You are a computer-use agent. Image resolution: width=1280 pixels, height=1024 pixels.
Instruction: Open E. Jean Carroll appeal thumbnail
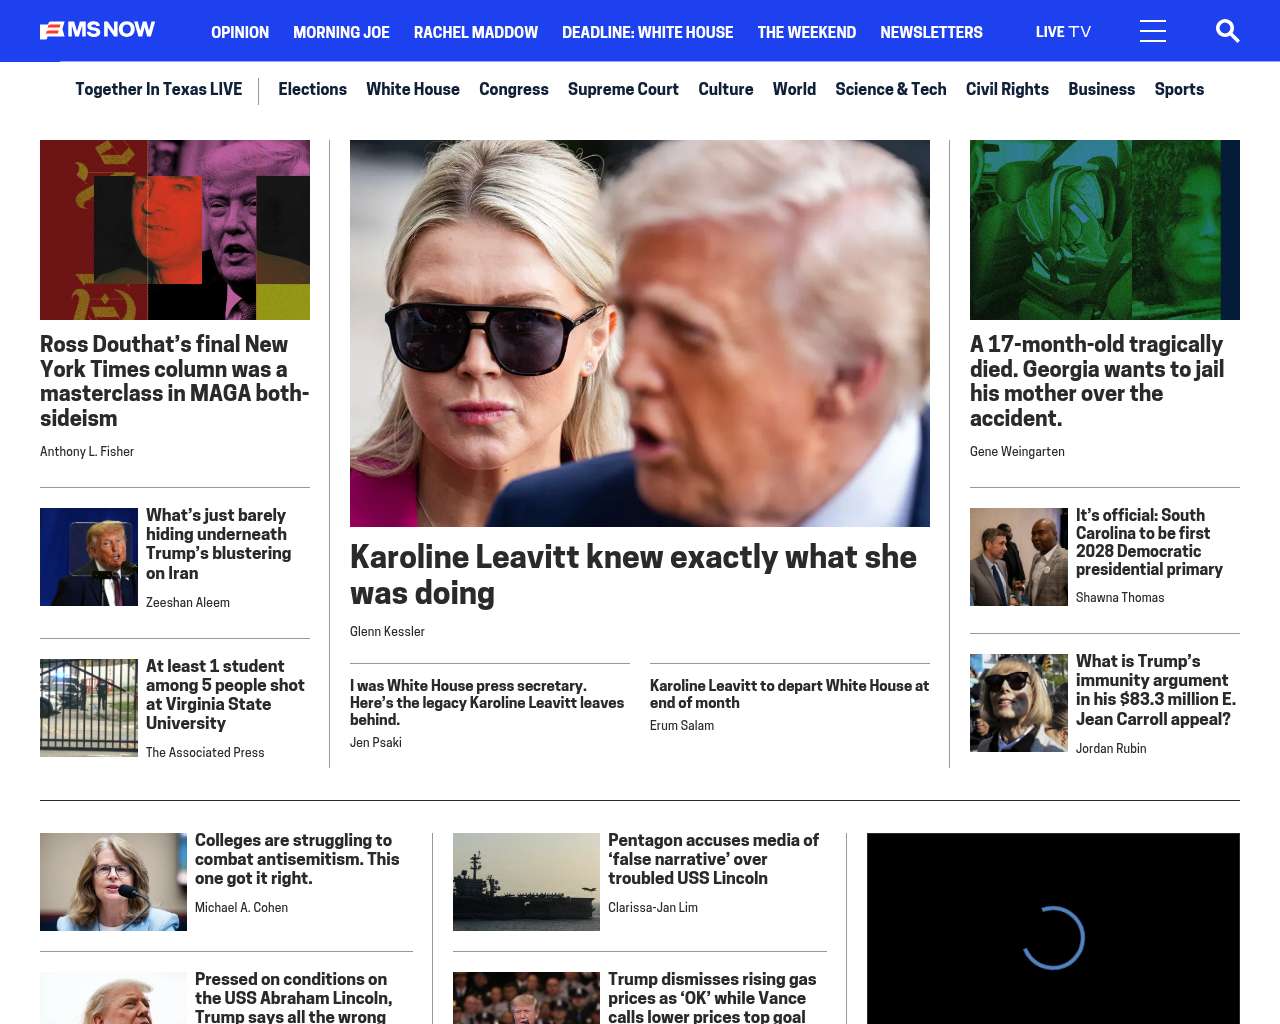coord(1019,703)
